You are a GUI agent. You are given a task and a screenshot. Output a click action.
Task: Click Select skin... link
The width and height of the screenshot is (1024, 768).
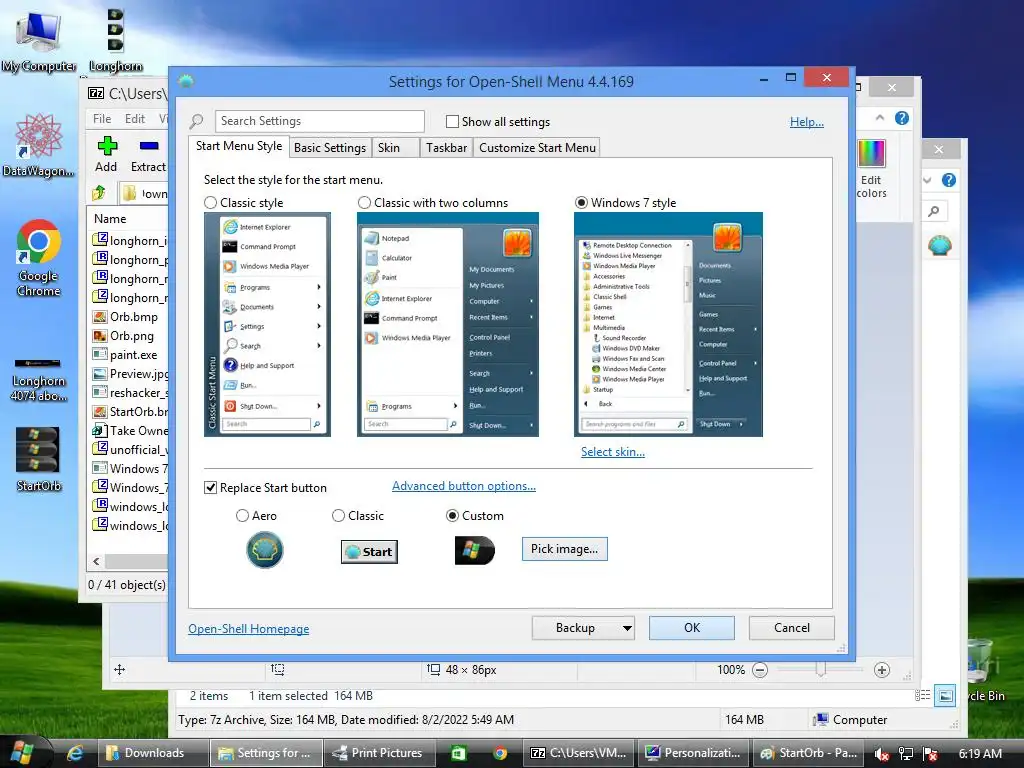(613, 452)
